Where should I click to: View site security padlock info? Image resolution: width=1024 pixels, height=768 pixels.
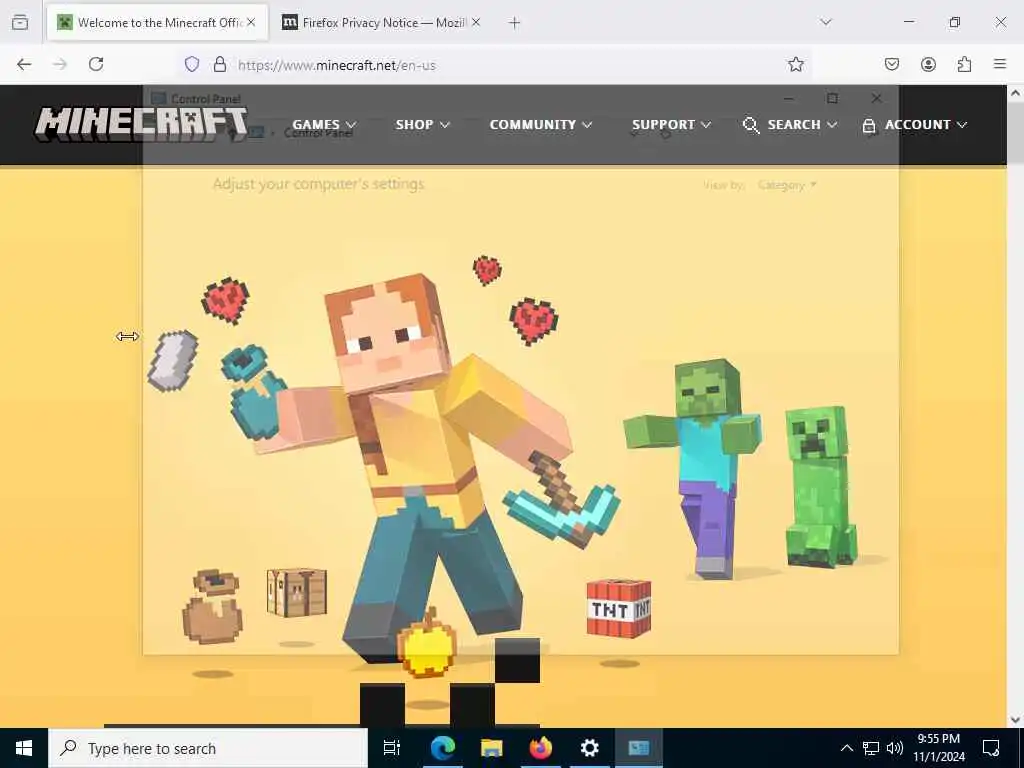220,64
